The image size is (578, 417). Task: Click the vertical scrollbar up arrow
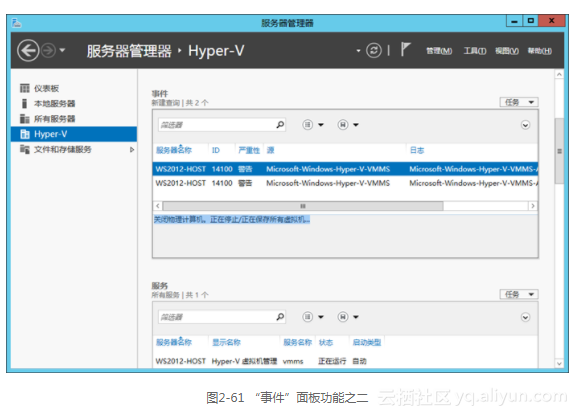coord(559,74)
